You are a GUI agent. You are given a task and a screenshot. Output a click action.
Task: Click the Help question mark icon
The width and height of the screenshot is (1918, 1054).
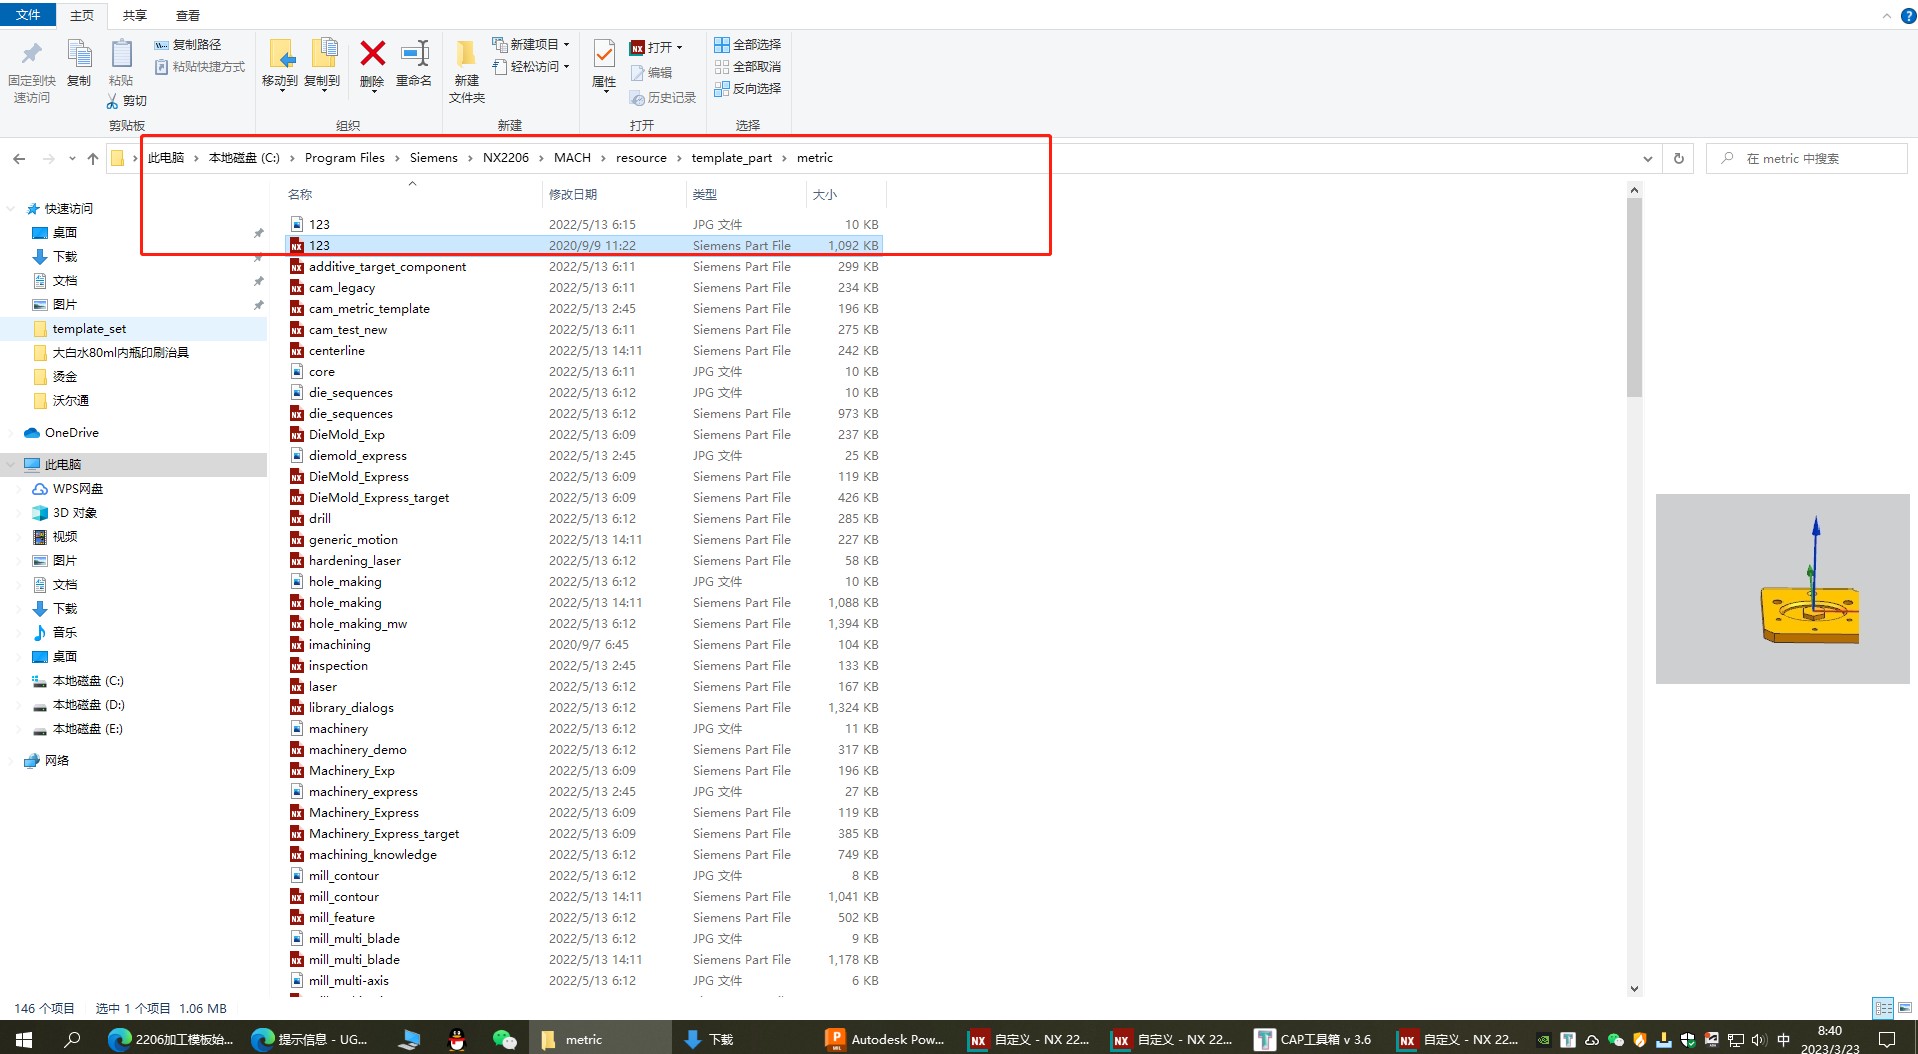[x=1908, y=15]
